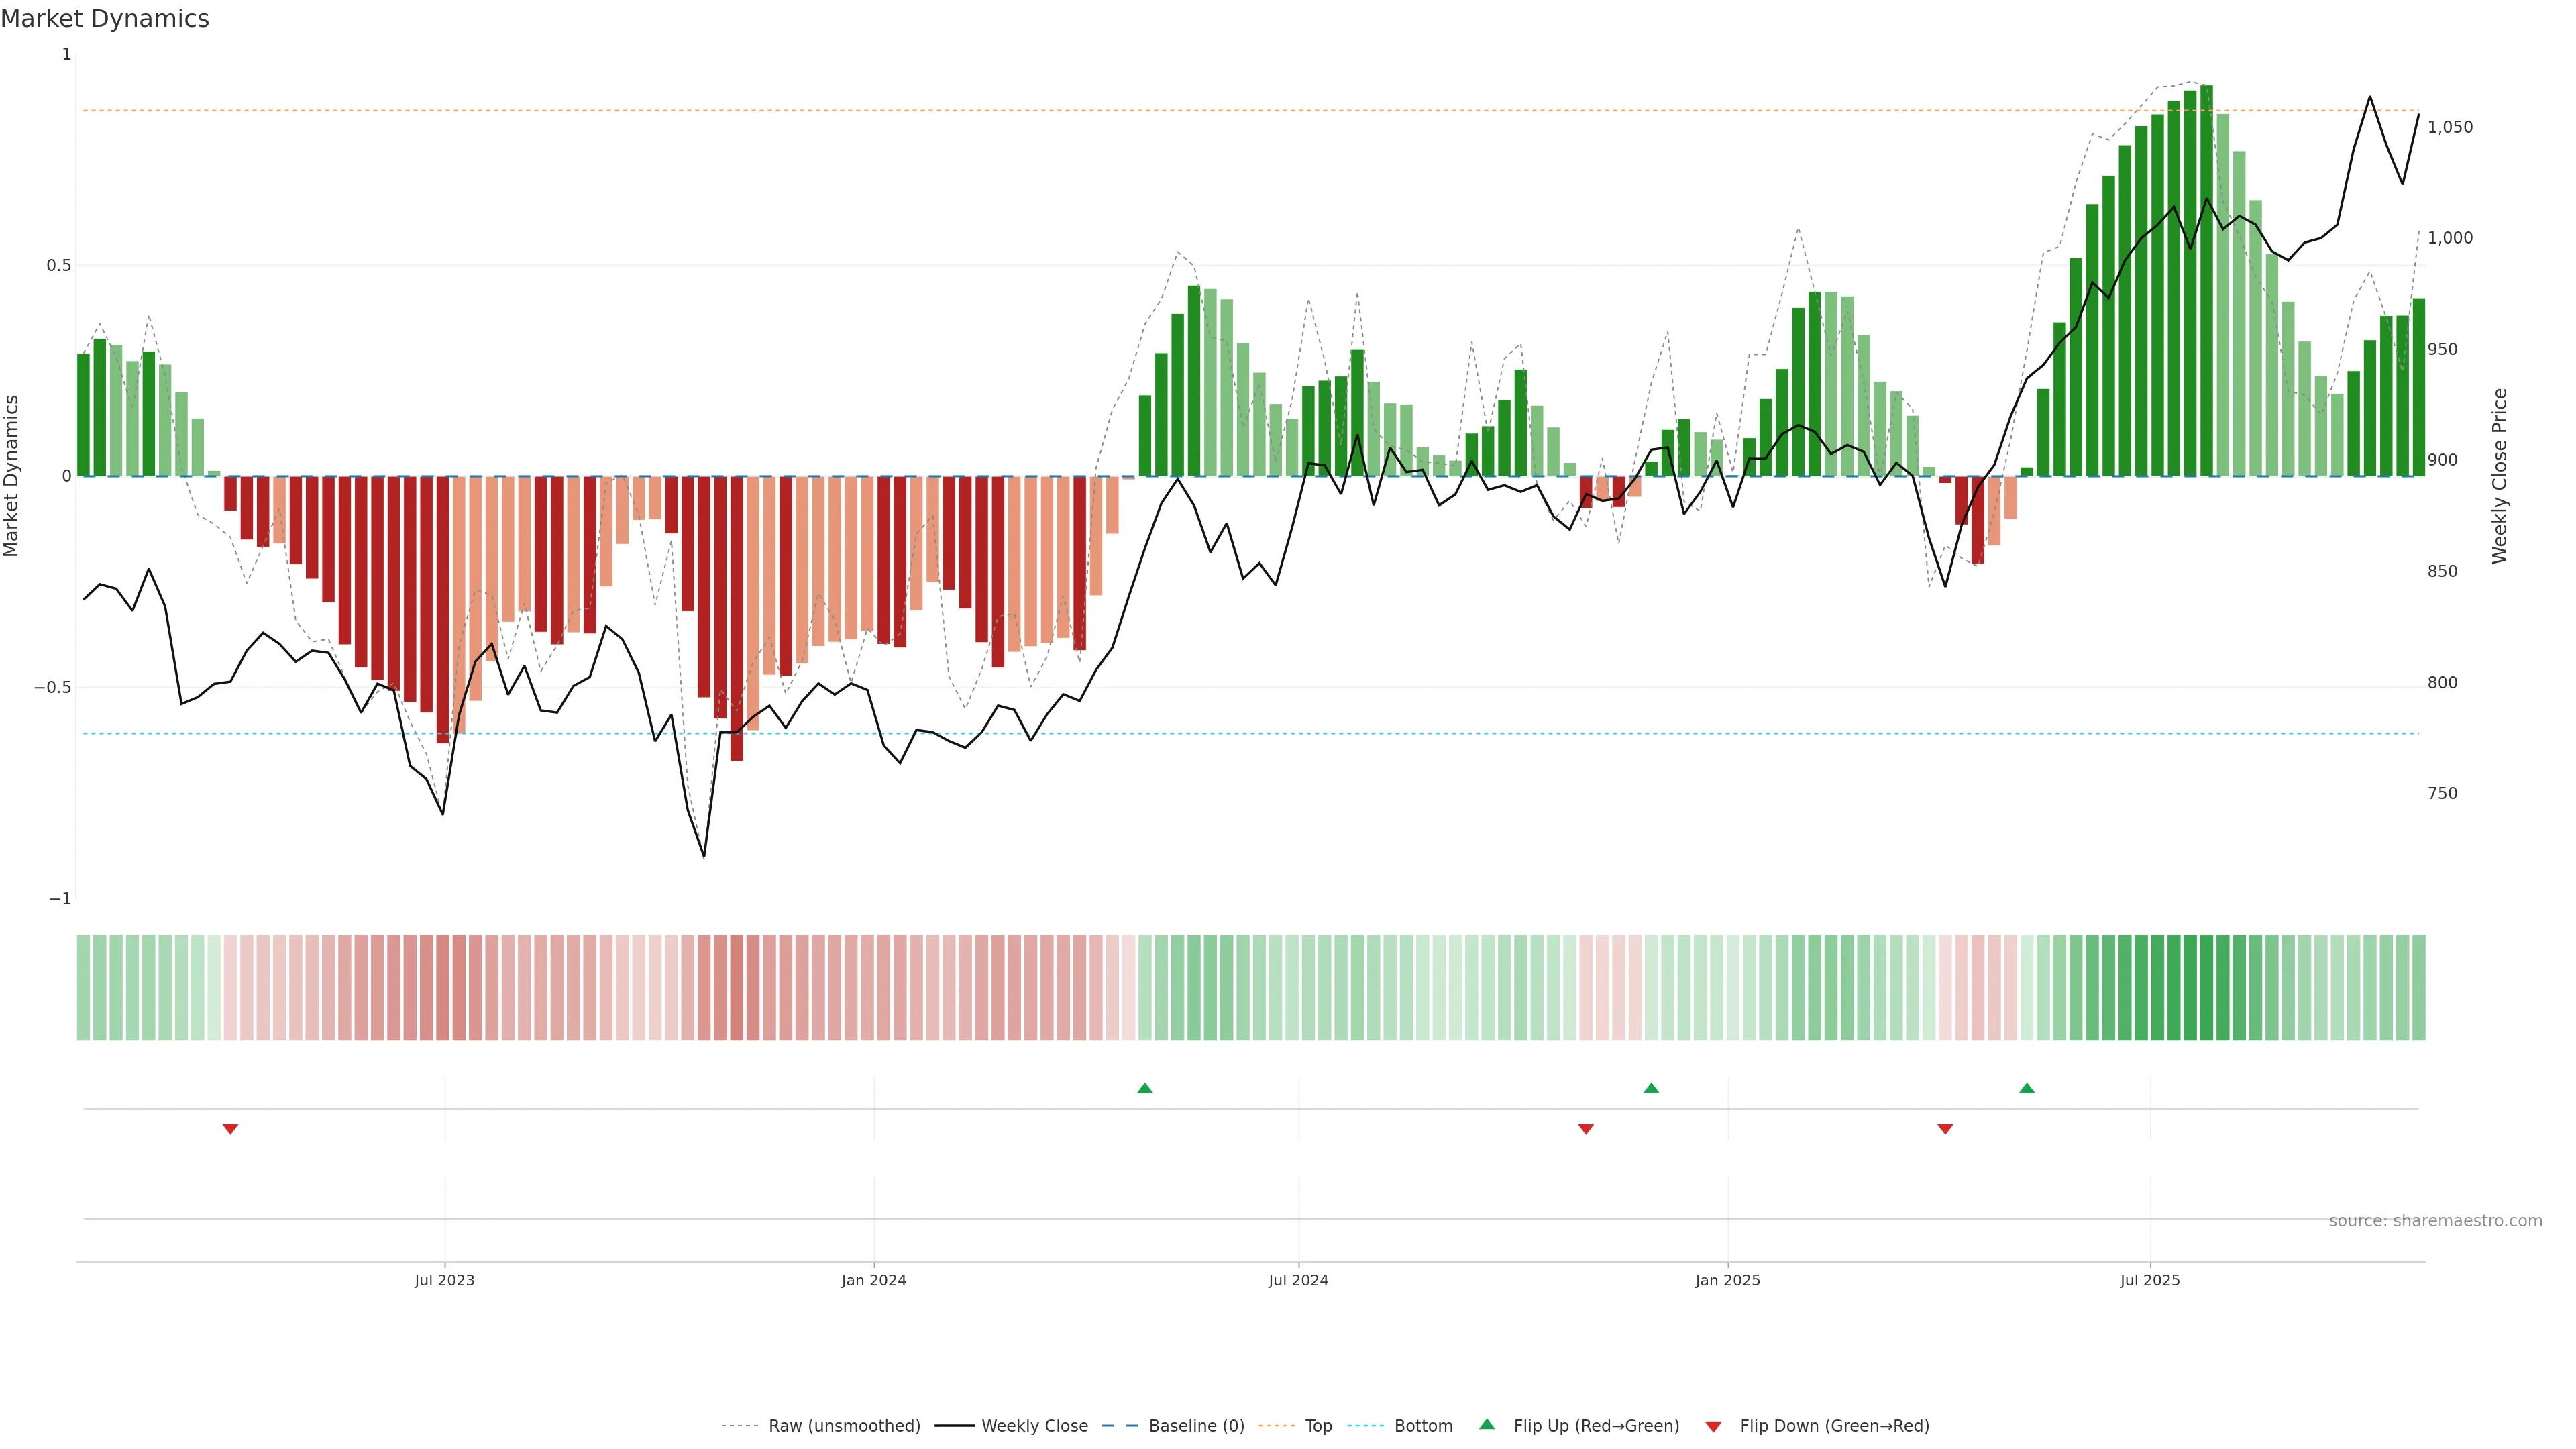
Task: Click the middle red flip-down triangle marker
Action: point(1585,1129)
